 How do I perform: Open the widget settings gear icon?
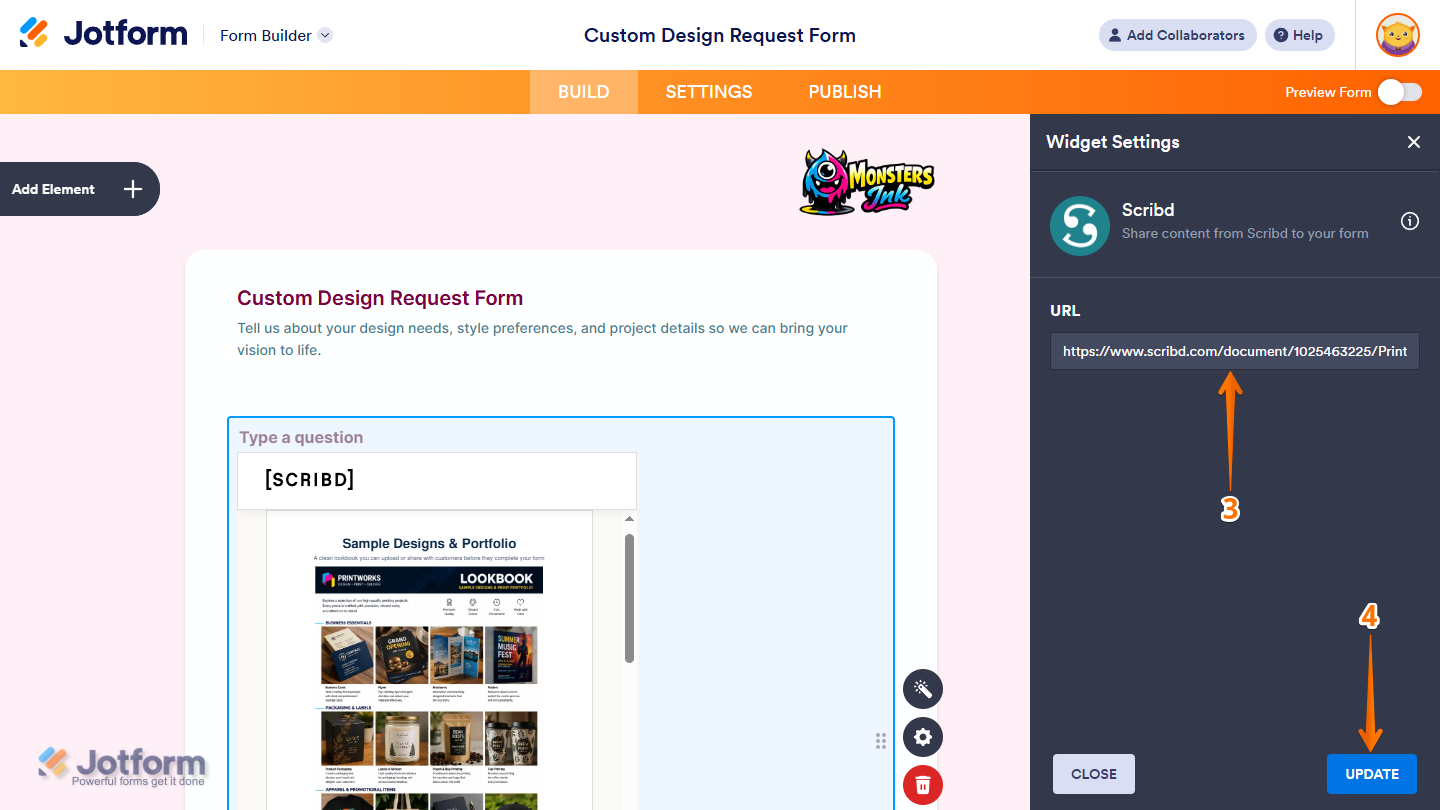(x=922, y=737)
